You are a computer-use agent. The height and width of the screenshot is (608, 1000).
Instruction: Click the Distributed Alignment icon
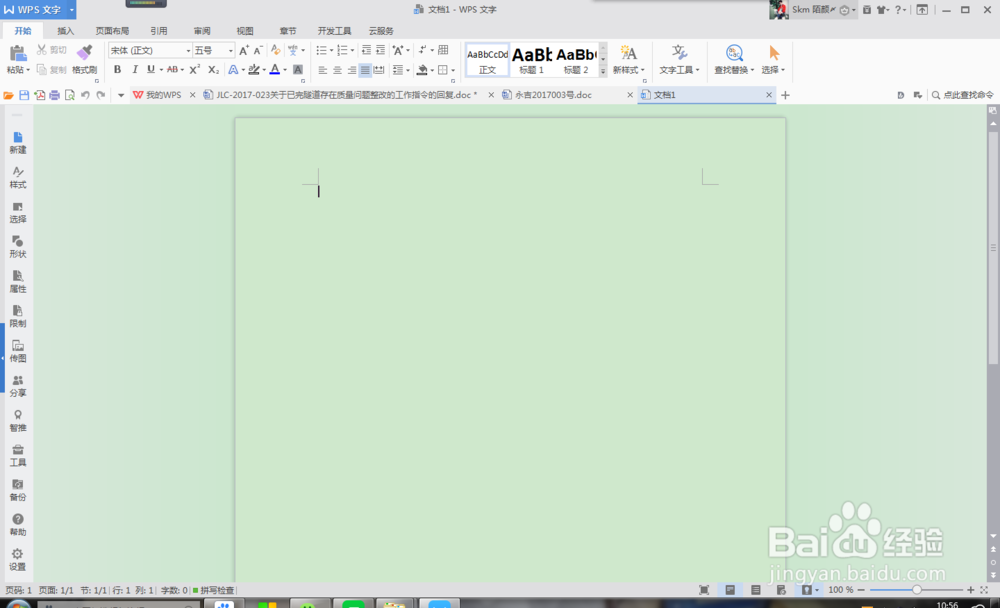379,70
